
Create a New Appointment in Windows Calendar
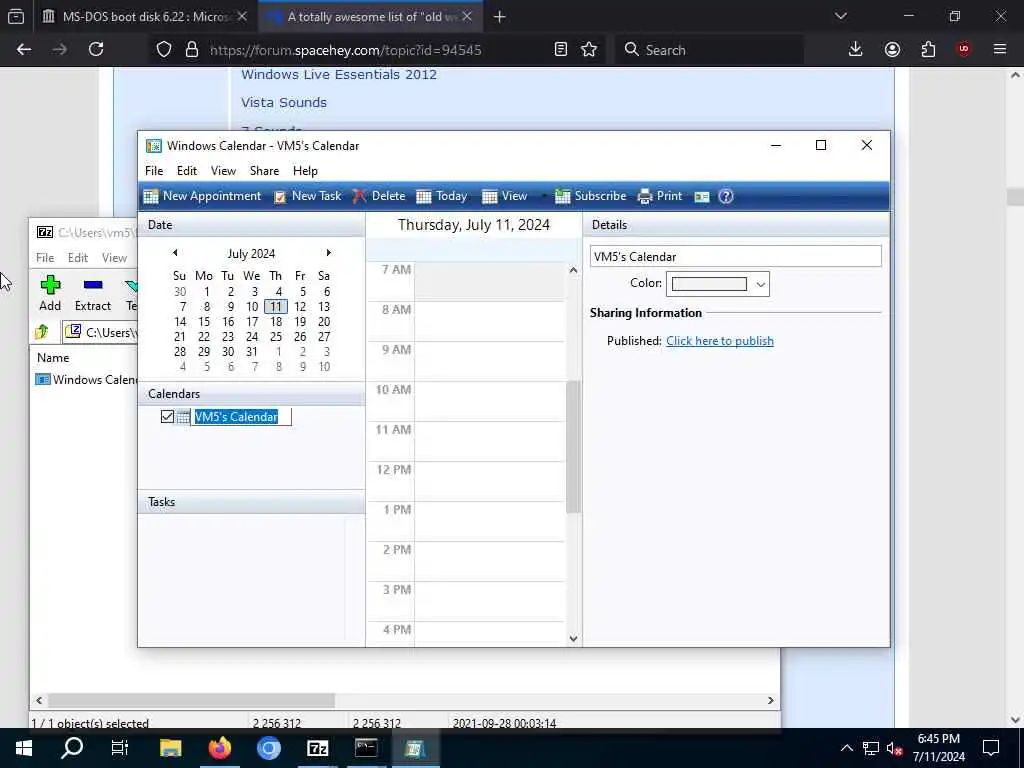202,196
